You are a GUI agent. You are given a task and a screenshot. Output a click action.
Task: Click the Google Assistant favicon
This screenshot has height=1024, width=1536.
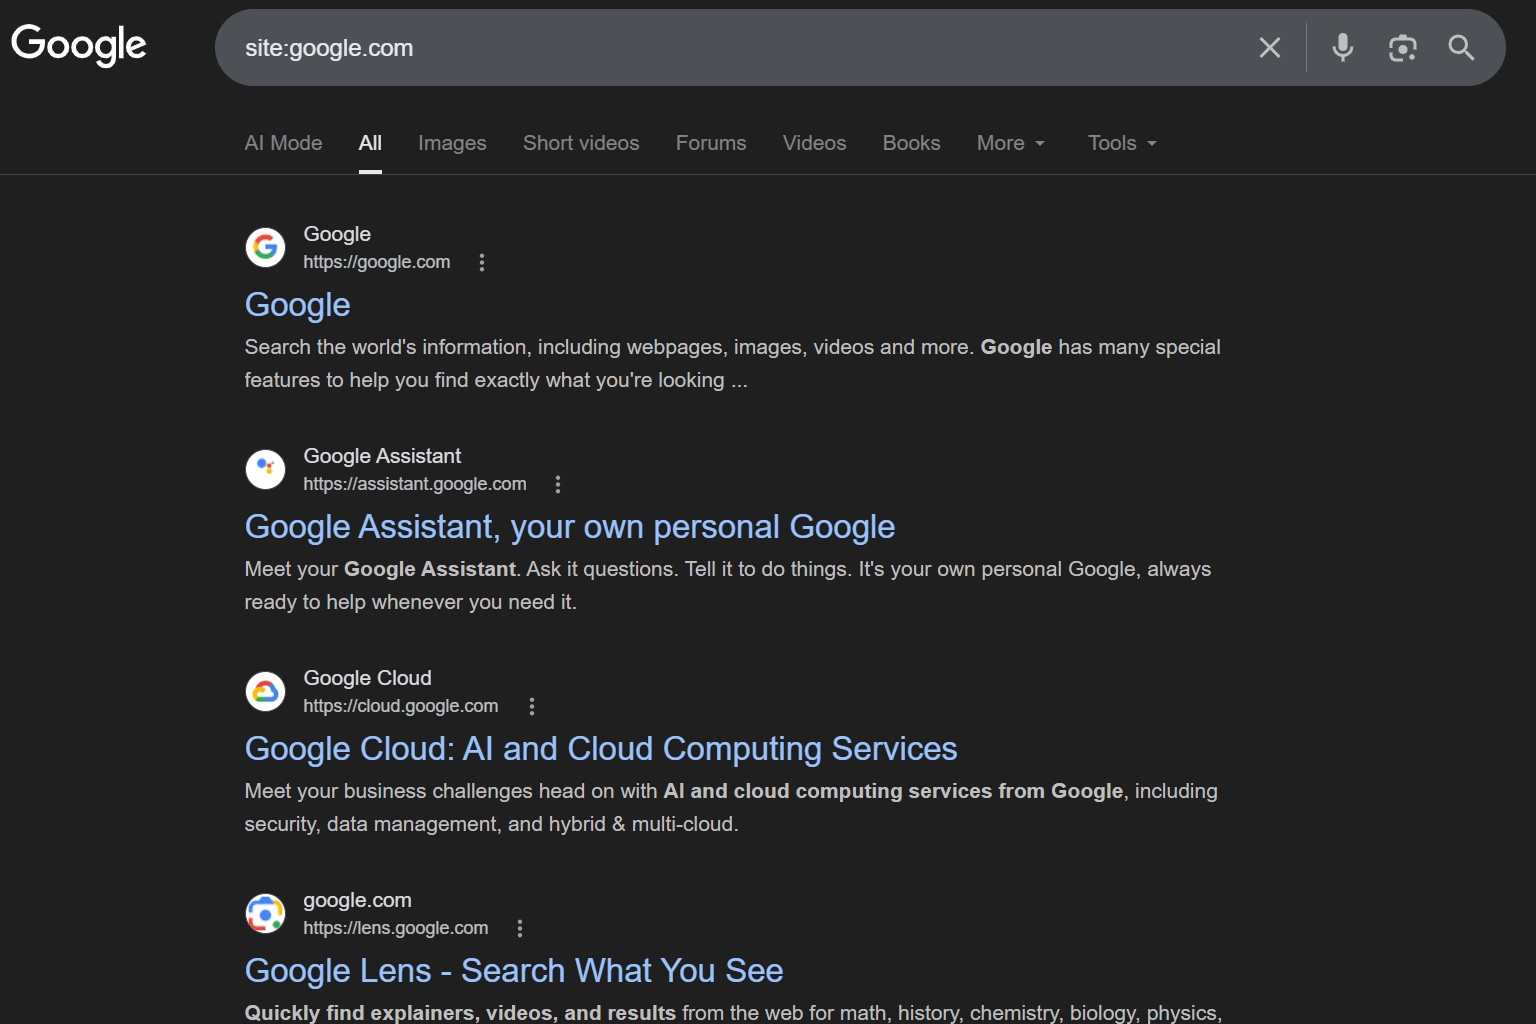265,469
